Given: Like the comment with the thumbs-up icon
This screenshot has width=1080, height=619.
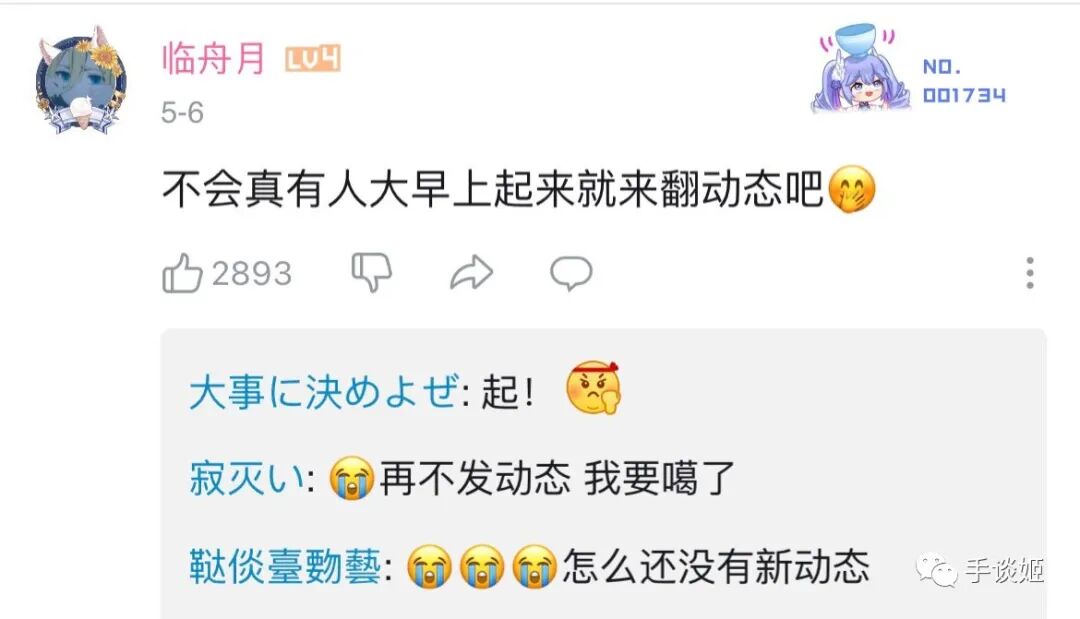Looking at the screenshot, I should point(183,273).
